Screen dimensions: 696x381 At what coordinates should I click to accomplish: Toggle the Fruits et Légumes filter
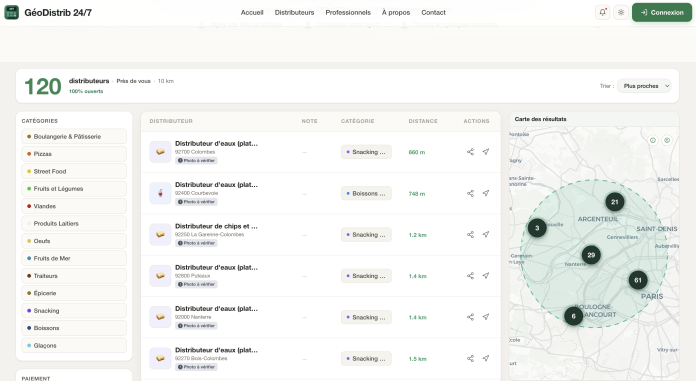[x=74, y=189]
